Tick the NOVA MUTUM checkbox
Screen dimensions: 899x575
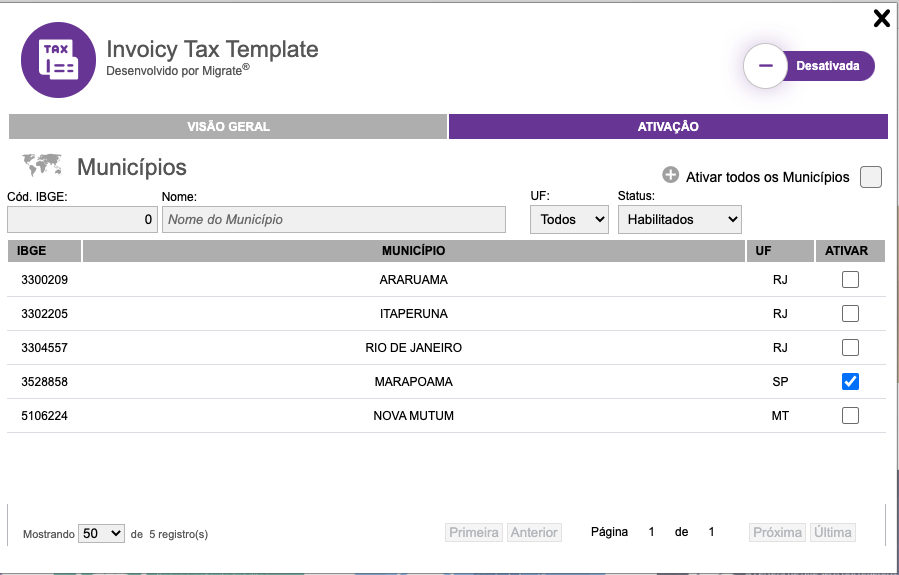click(x=850, y=416)
